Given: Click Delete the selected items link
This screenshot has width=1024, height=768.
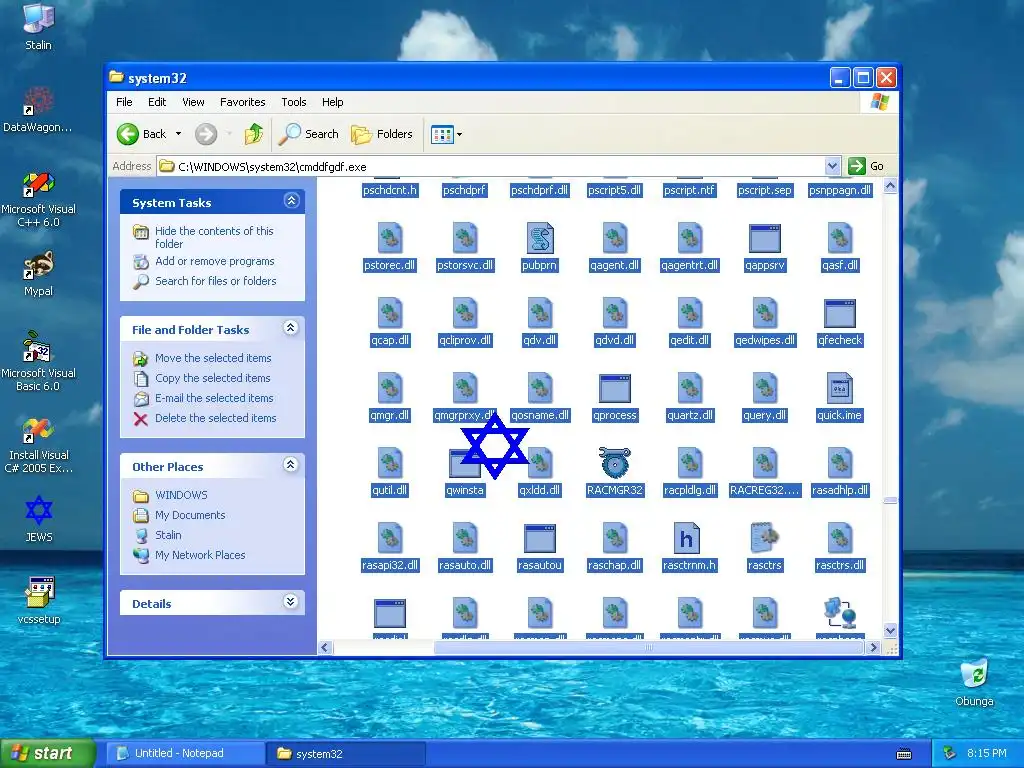Looking at the screenshot, I should point(216,418).
